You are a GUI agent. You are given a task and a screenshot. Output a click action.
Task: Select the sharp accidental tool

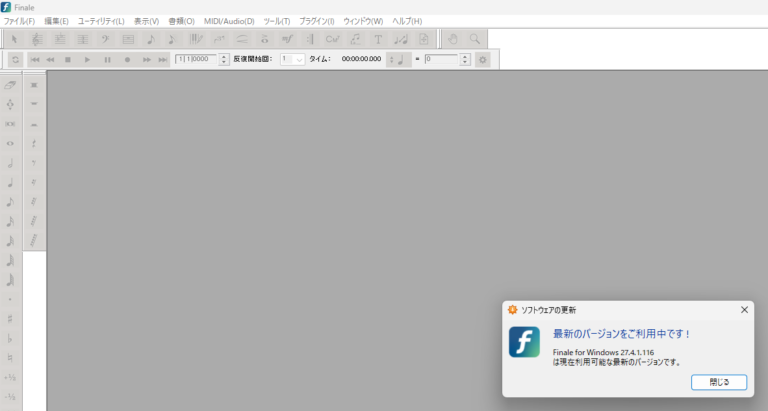click(x=10, y=318)
